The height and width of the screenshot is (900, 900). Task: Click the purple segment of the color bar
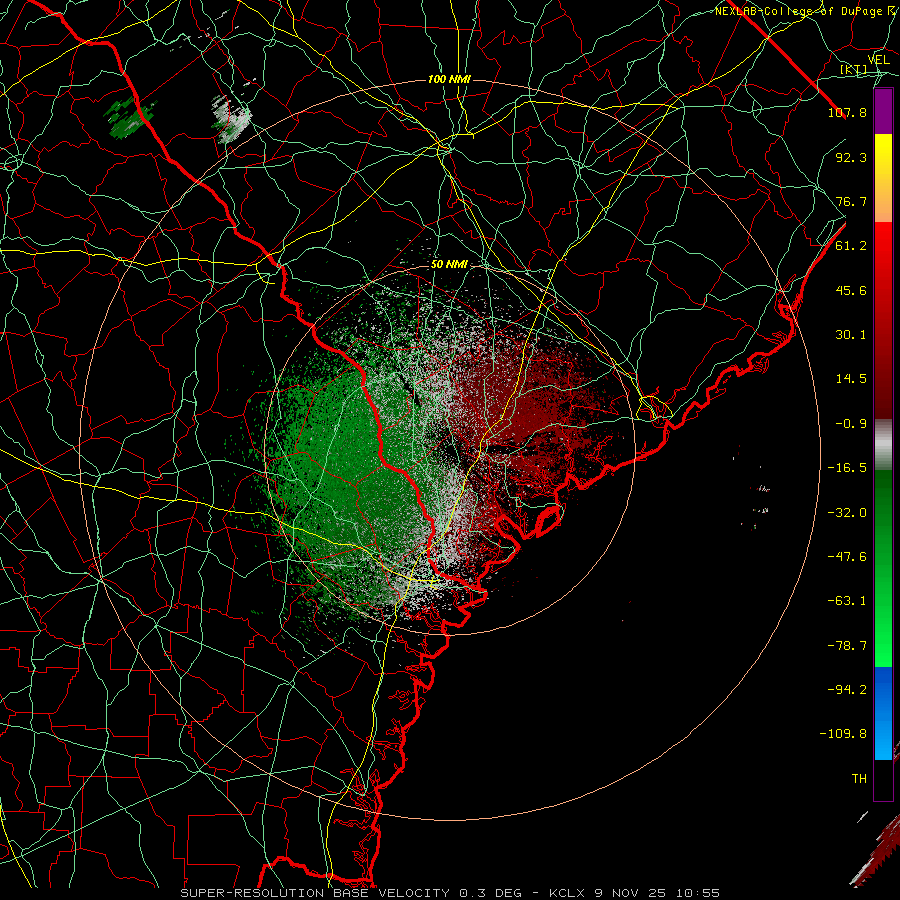click(883, 111)
